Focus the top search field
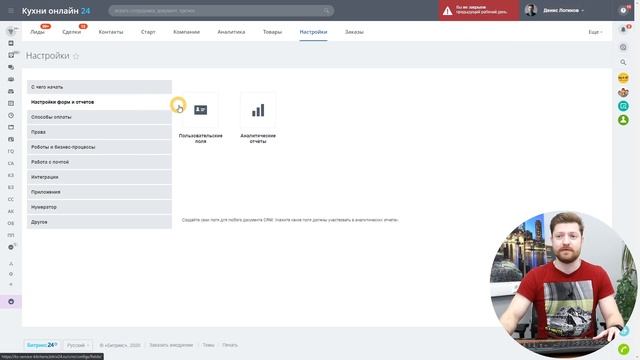The width and height of the screenshot is (640, 360). click(x=221, y=11)
